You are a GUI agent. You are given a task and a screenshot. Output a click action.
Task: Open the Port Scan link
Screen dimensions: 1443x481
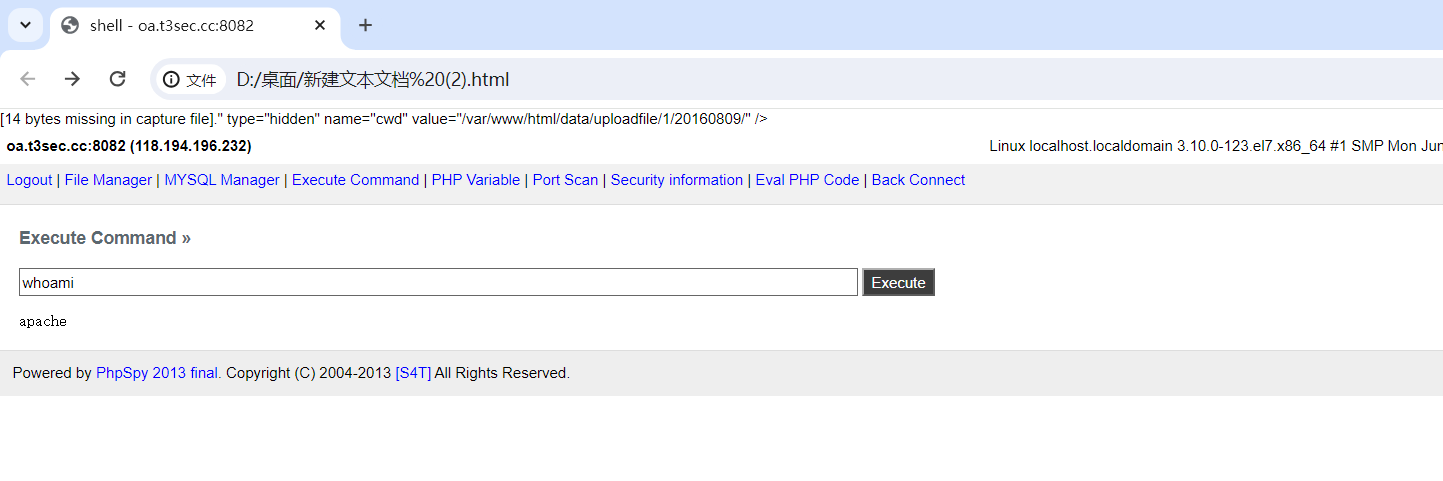point(565,180)
